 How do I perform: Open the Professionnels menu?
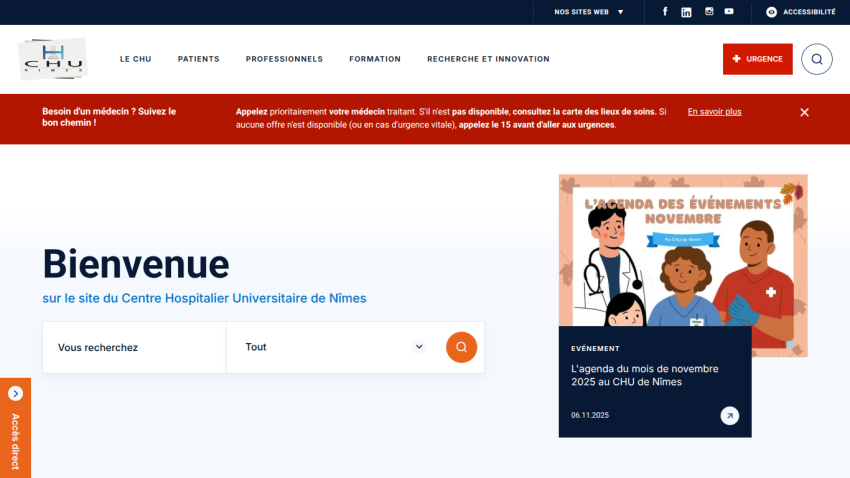click(284, 59)
